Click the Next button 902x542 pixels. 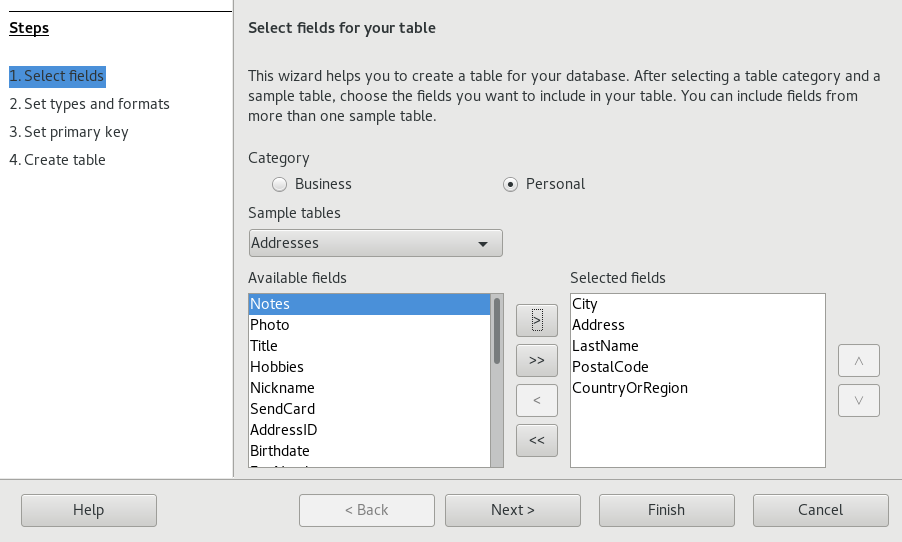point(513,510)
